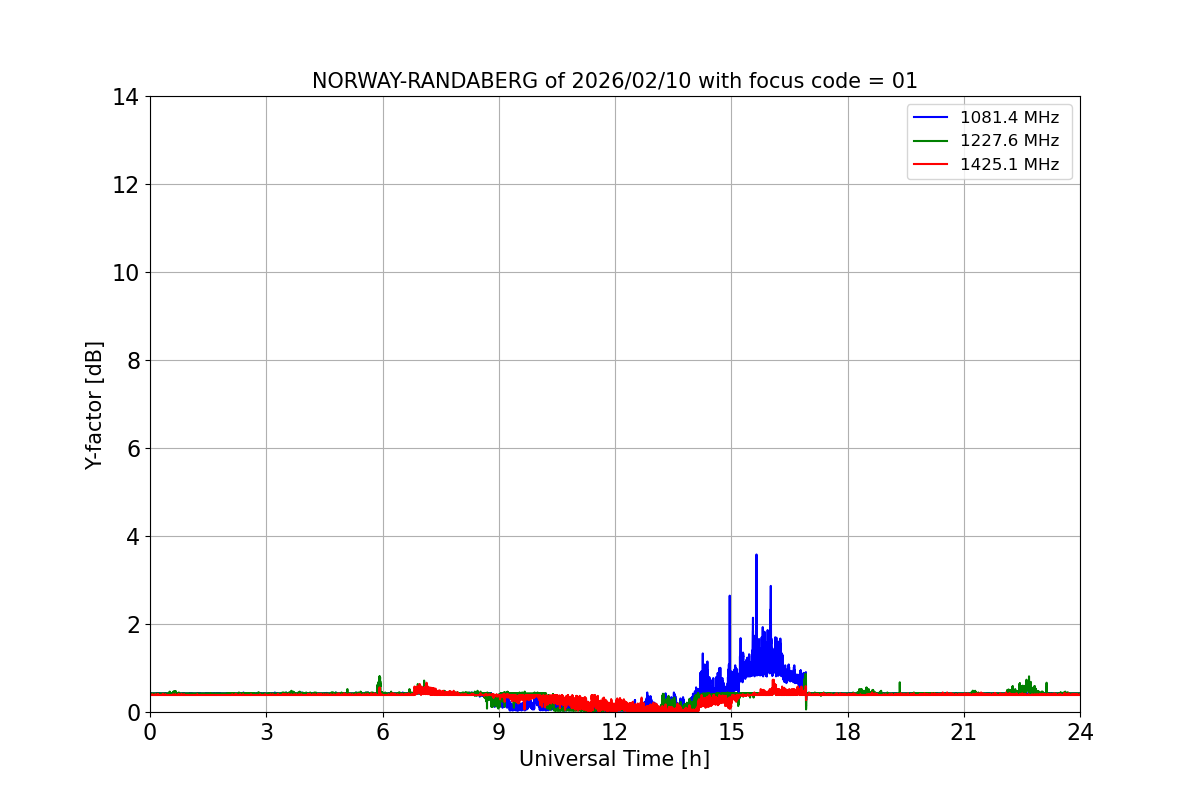Click x-axis tick label 21
The width and height of the screenshot is (1200, 800).
tap(964, 732)
